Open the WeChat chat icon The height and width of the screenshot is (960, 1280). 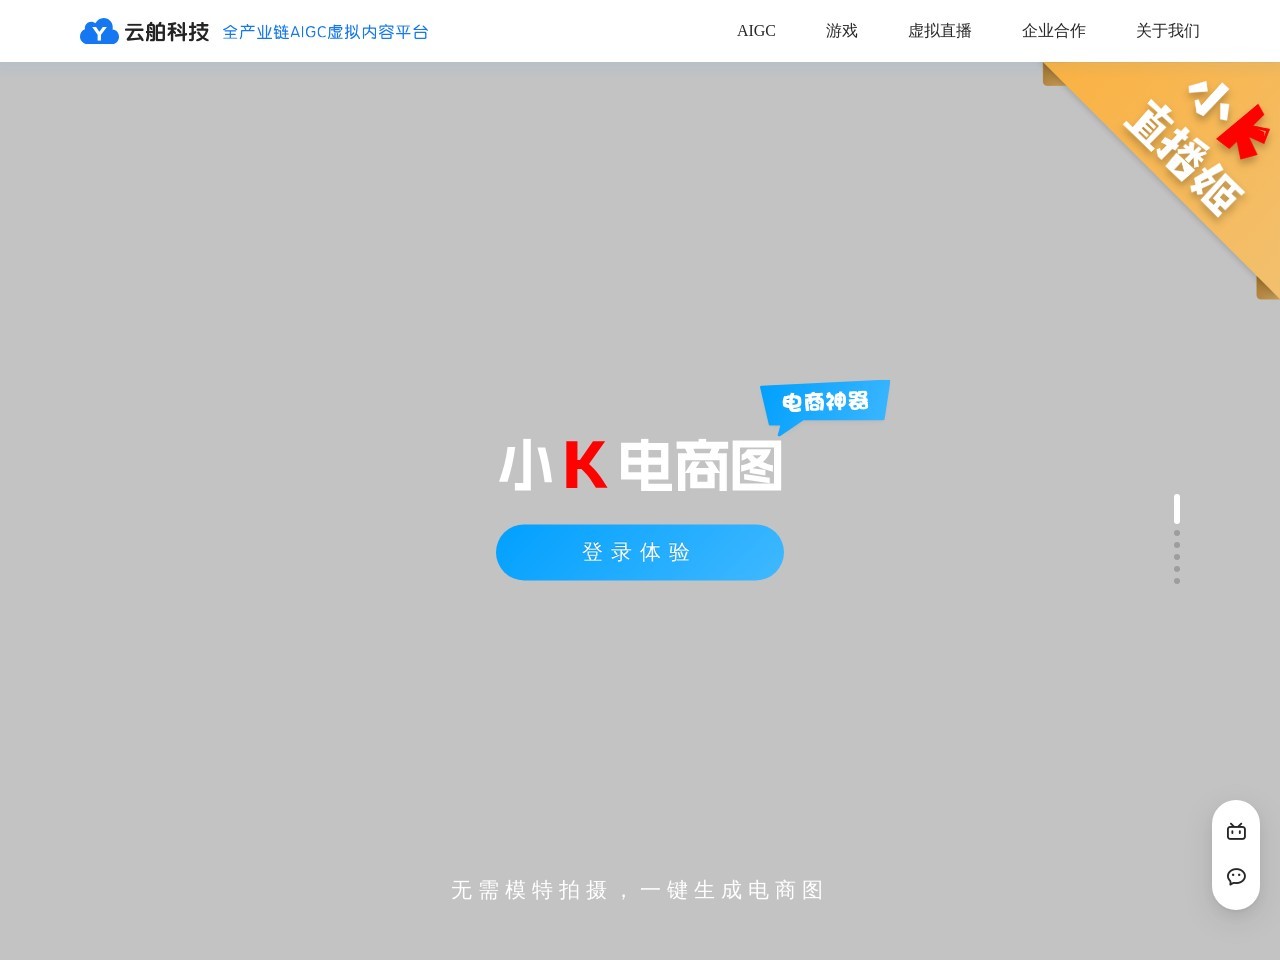[x=1236, y=878]
